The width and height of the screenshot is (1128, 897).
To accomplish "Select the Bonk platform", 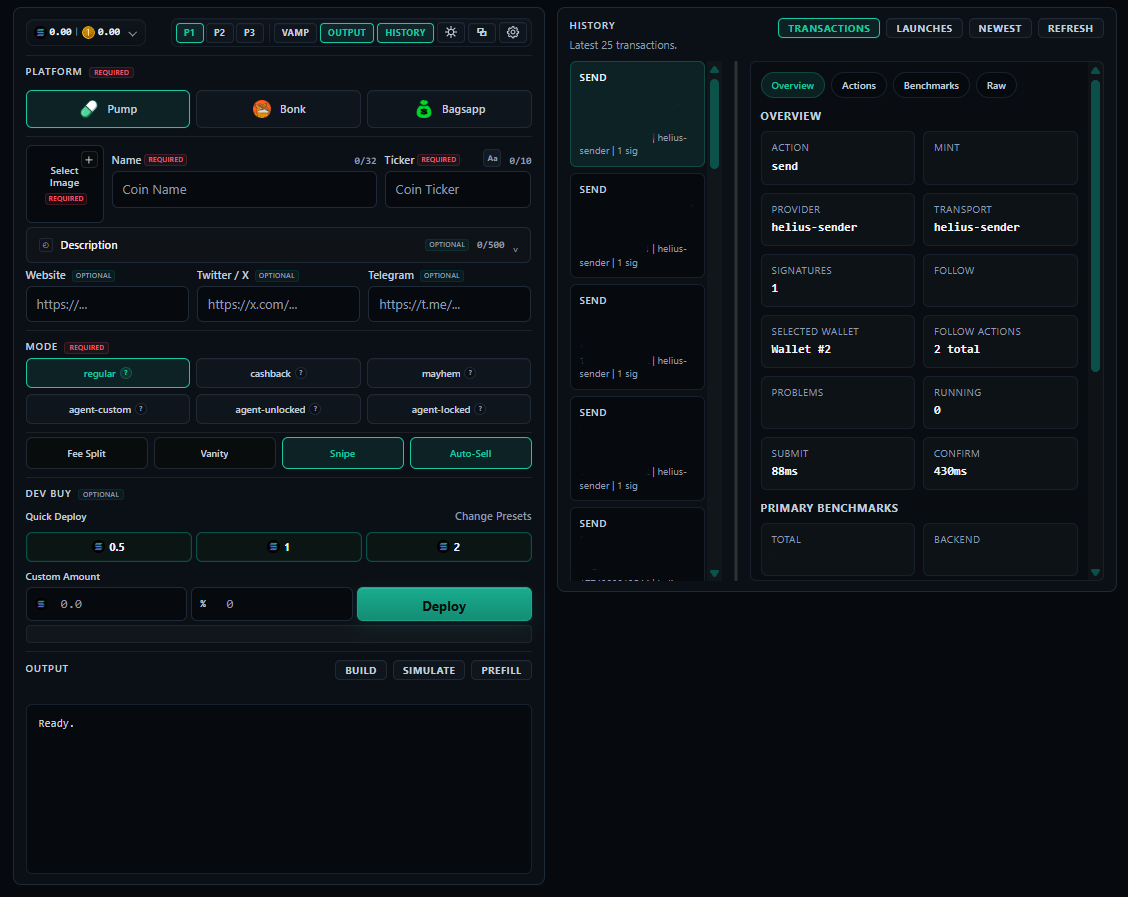I will (x=278, y=109).
